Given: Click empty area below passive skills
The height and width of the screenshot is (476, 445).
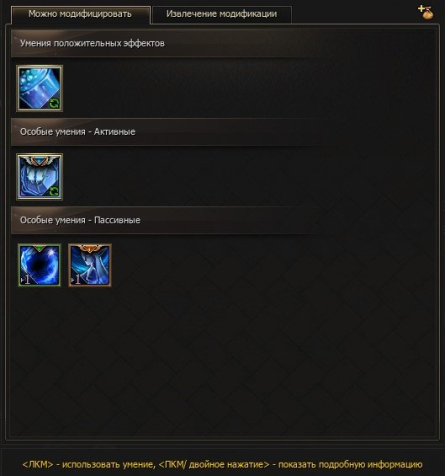Looking at the screenshot, I should pos(222,360).
